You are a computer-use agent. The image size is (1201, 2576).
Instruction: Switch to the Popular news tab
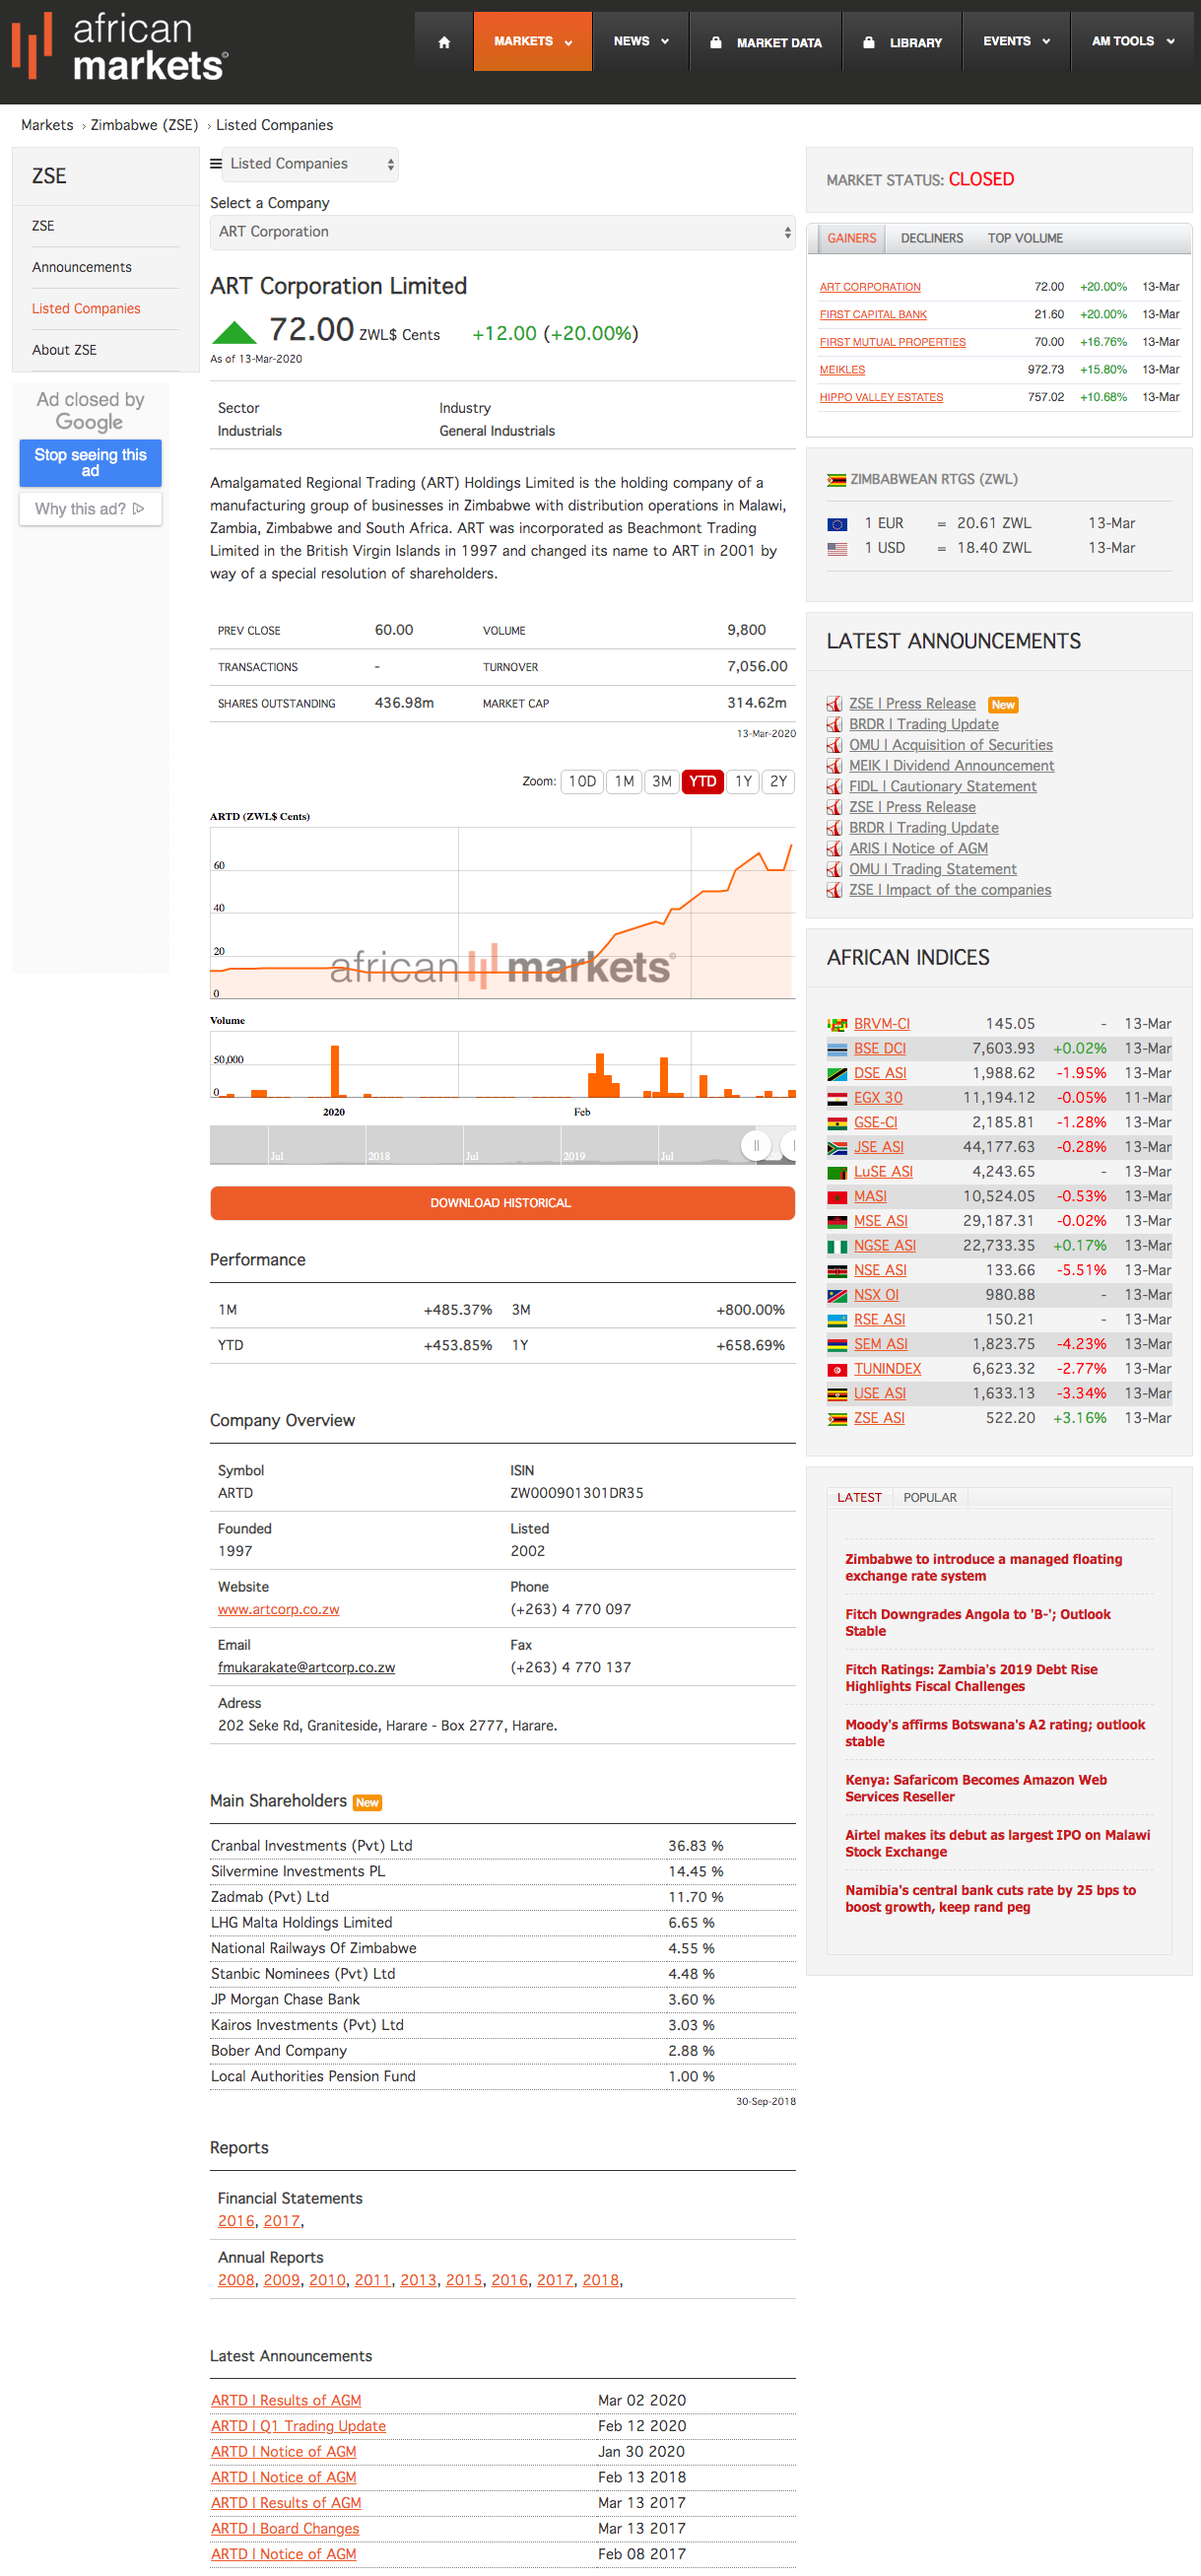(x=930, y=1498)
